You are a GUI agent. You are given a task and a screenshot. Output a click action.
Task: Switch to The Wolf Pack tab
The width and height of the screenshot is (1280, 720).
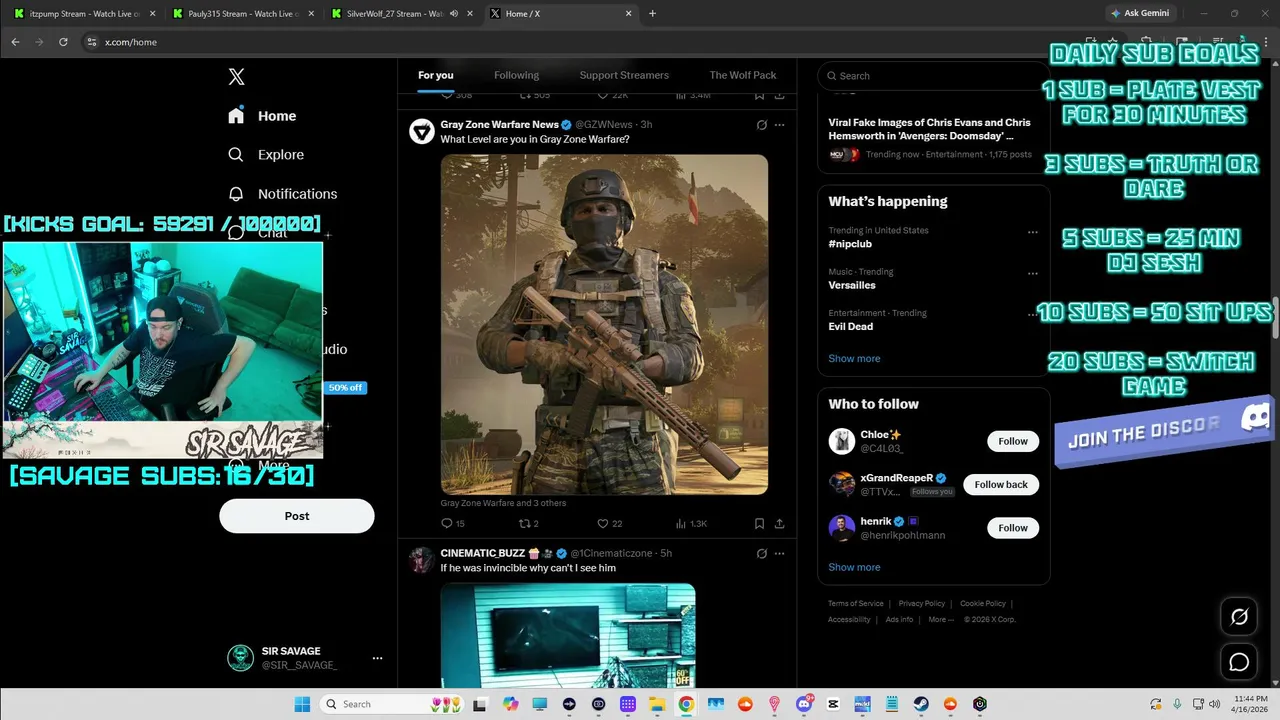pyautogui.click(x=743, y=75)
